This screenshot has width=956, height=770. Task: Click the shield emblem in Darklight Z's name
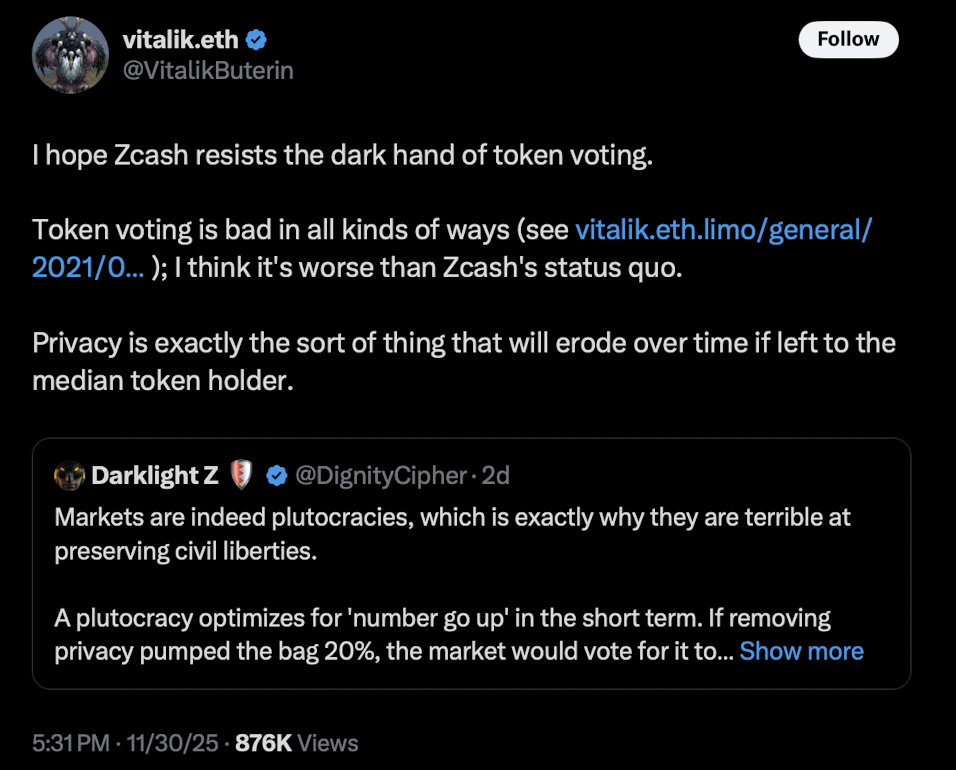point(241,476)
